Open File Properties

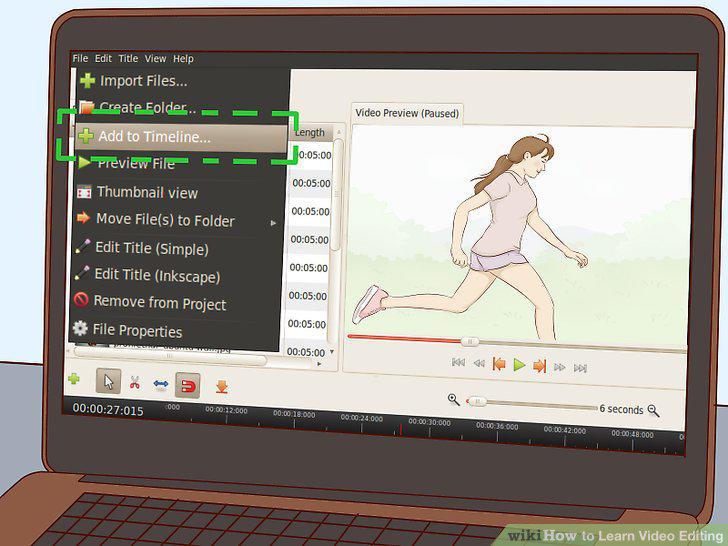tap(175, 331)
